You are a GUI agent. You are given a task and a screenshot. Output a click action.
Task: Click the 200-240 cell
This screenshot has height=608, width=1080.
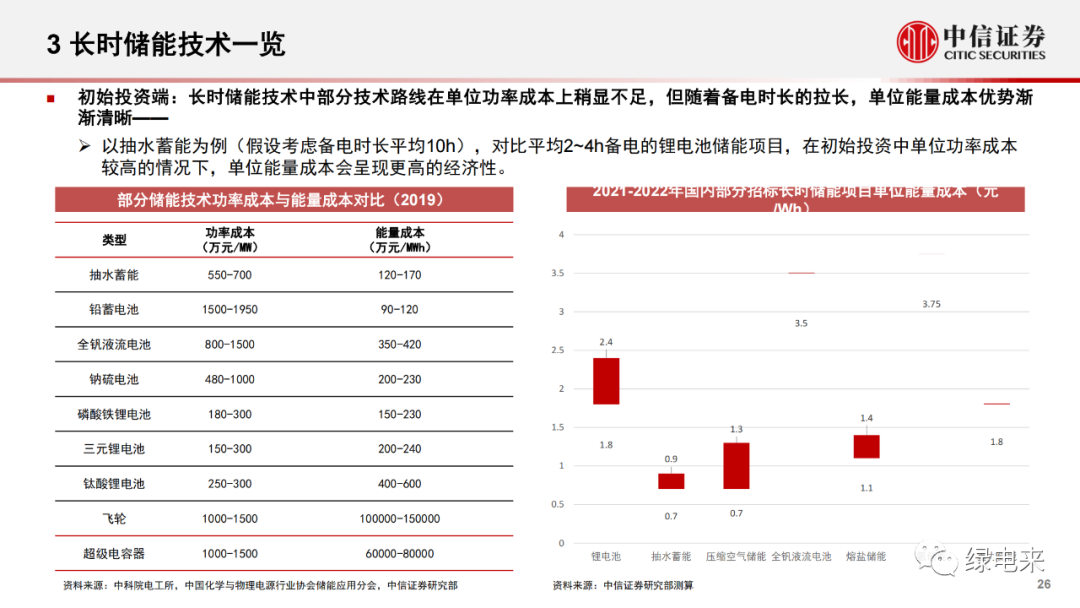(x=399, y=449)
